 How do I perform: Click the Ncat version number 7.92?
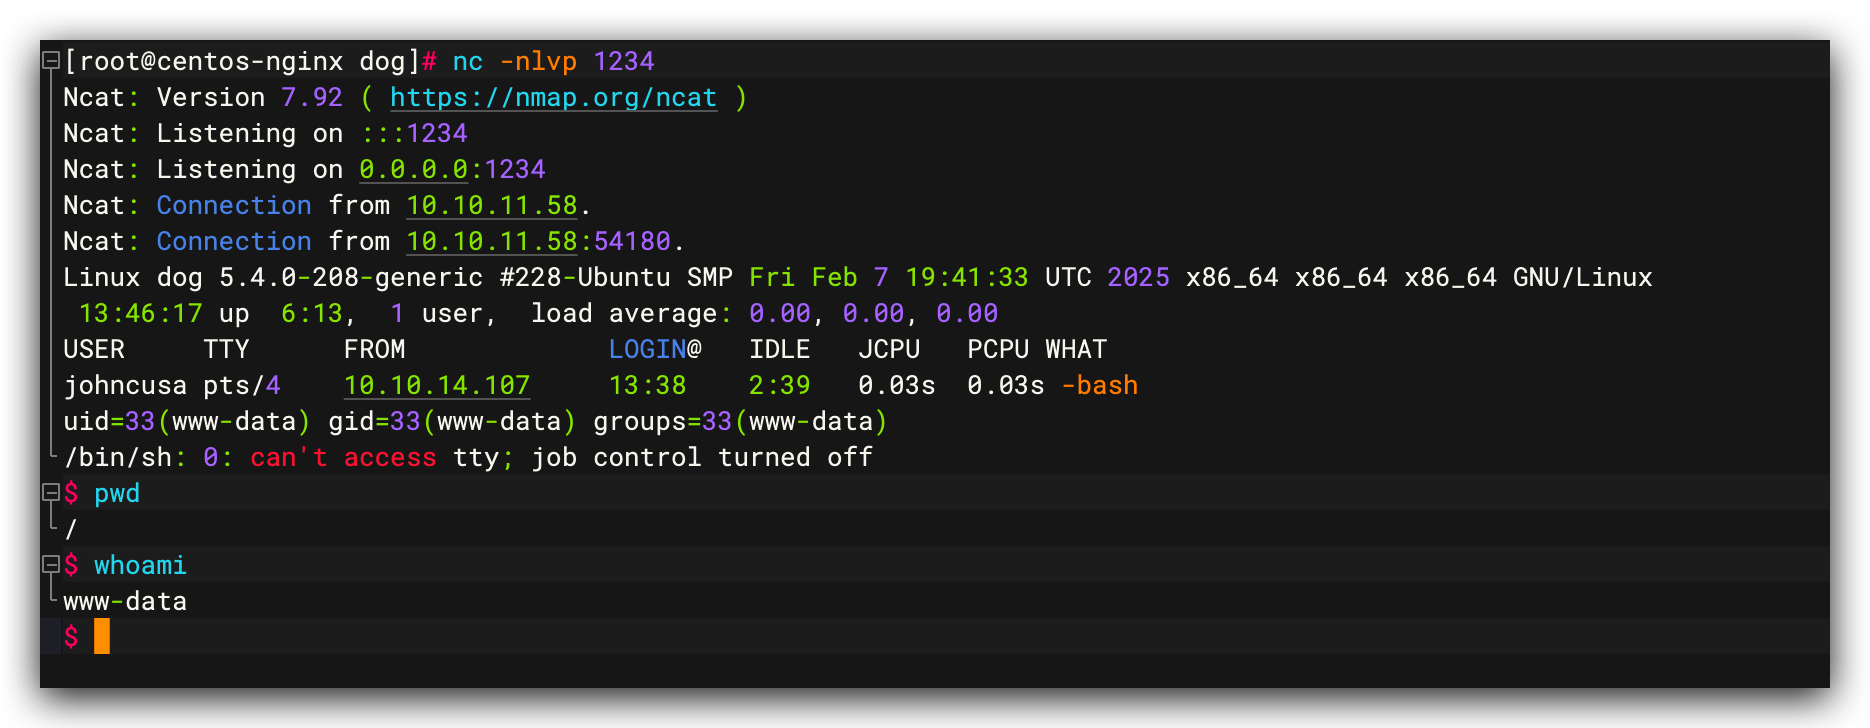312,97
